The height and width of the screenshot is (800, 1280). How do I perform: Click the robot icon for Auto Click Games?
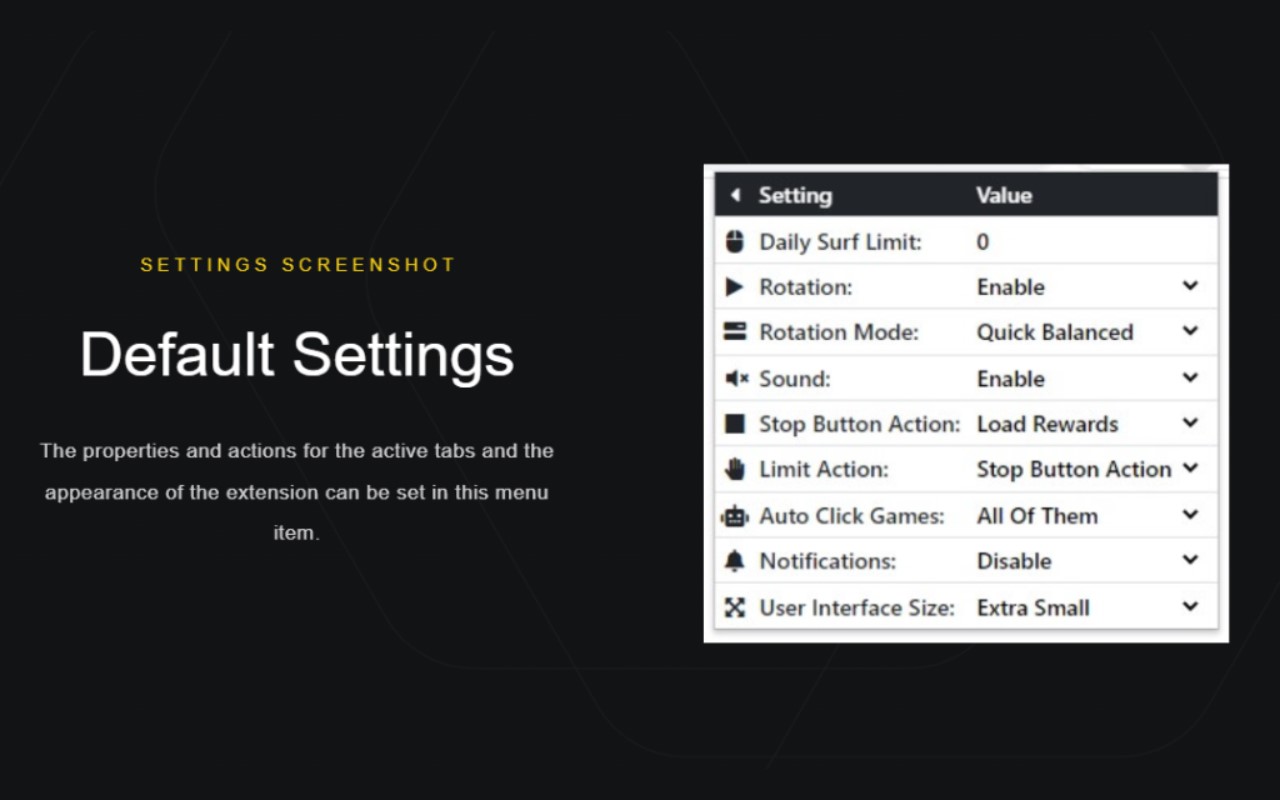[x=735, y=516]
